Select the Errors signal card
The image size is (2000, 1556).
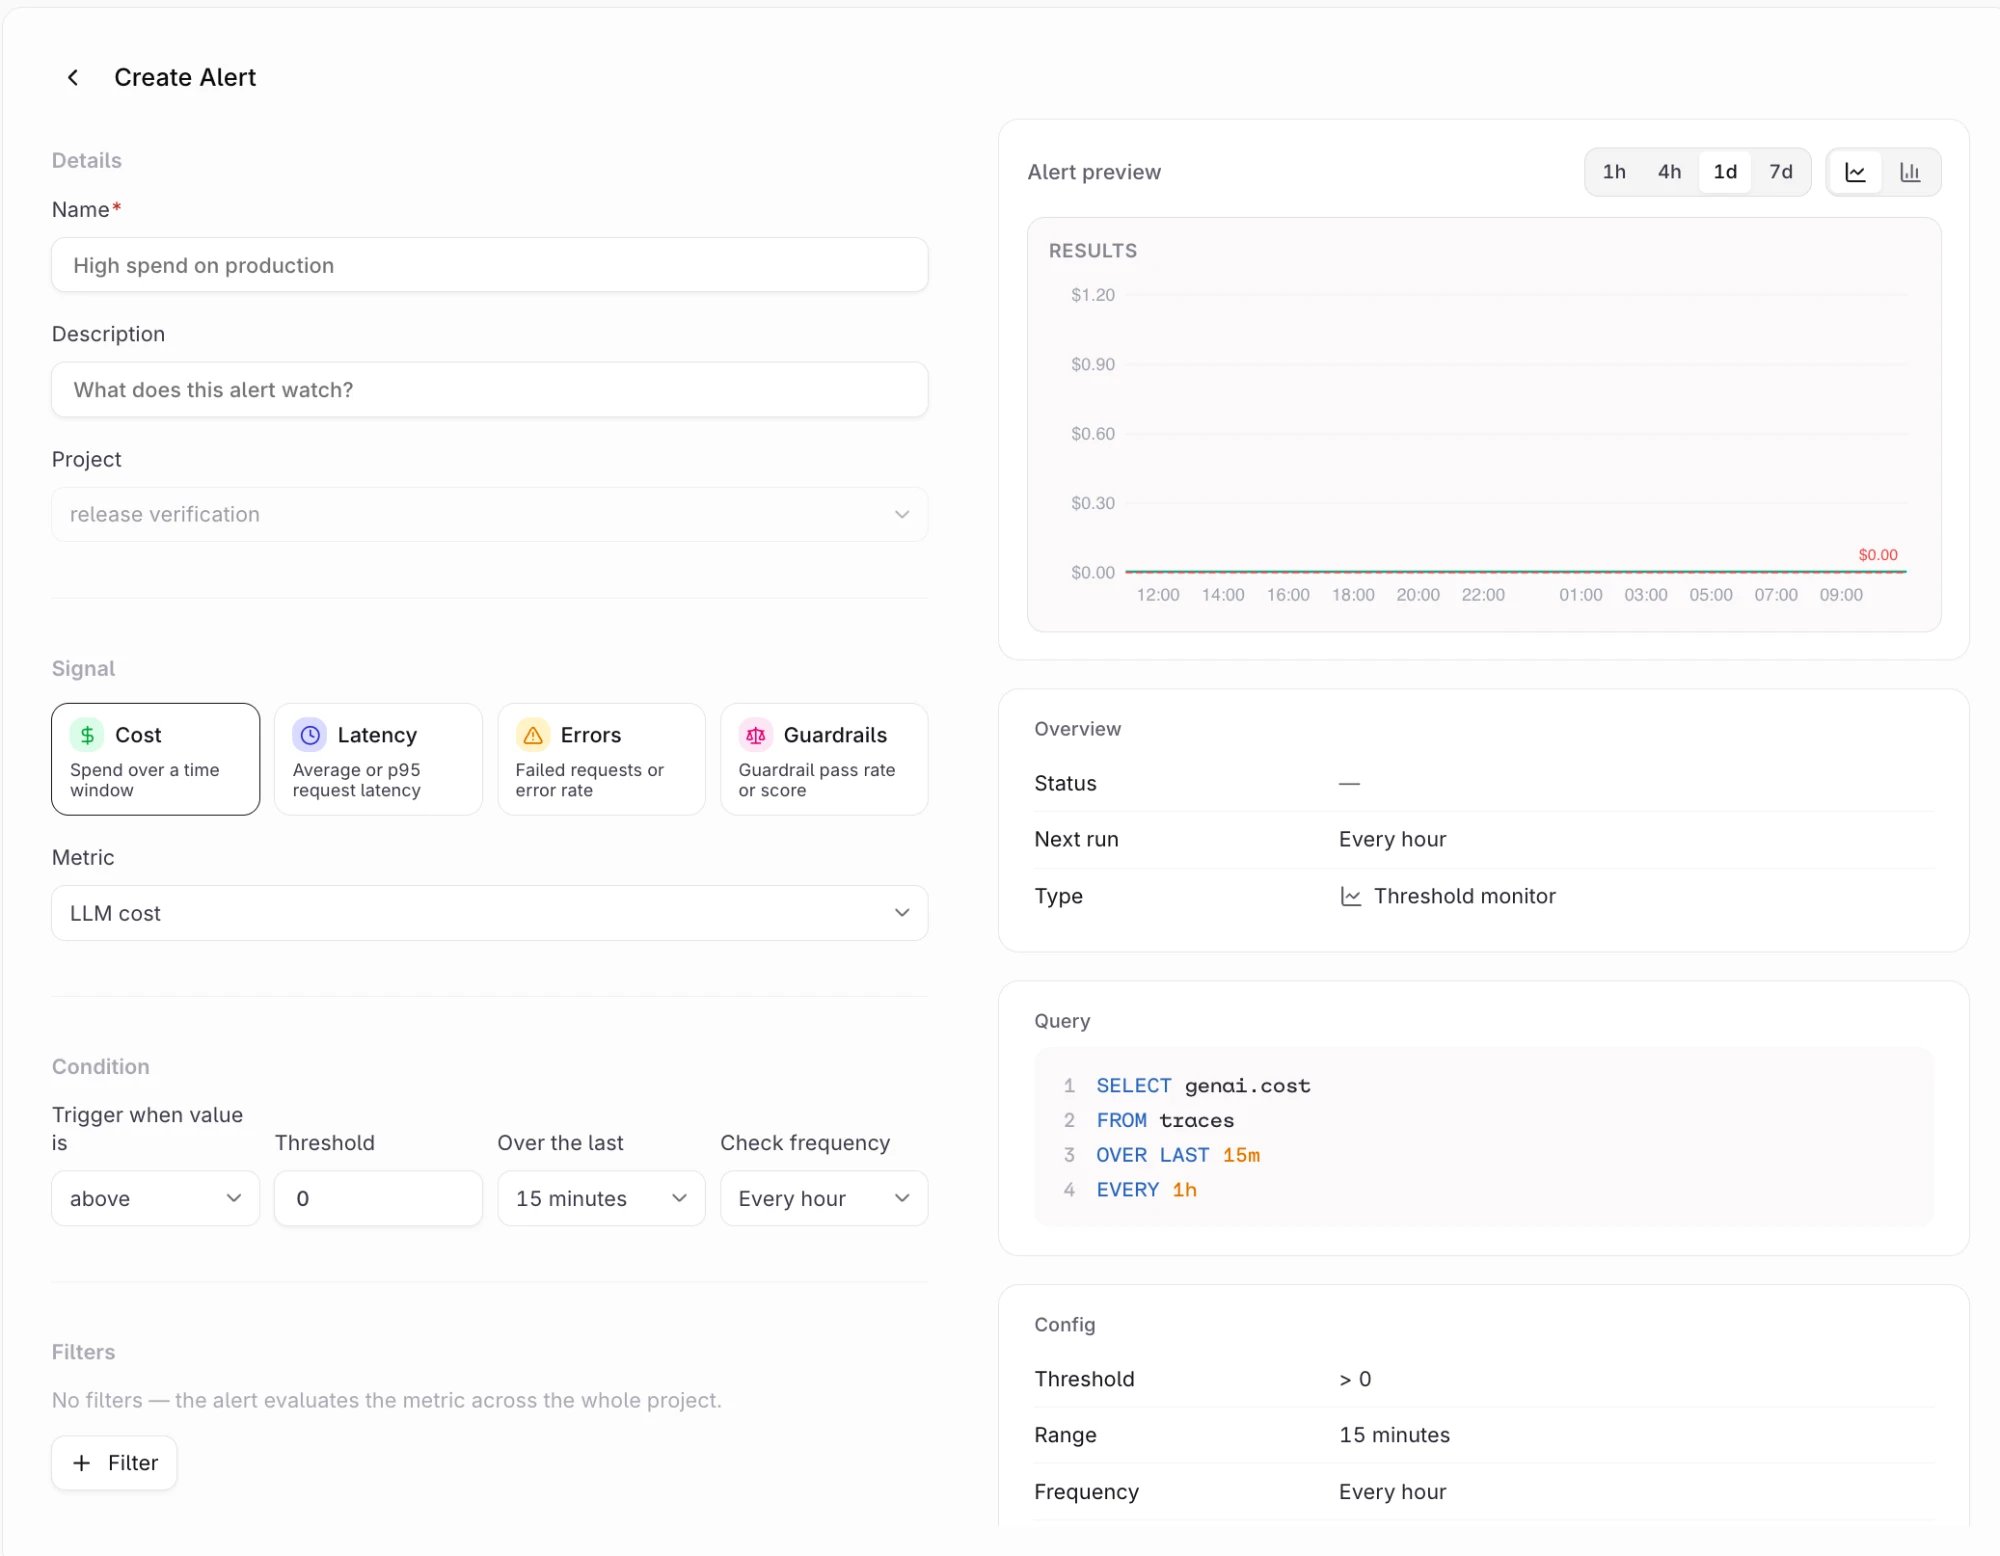pos(601,759)
